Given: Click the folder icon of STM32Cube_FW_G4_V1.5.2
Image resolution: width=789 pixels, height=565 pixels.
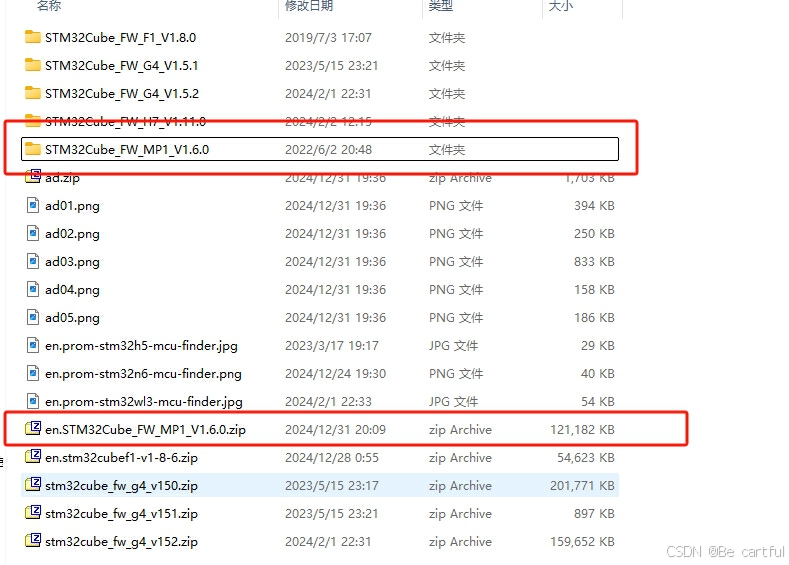Looking at the screenshot, I should (x=33, y=93).
